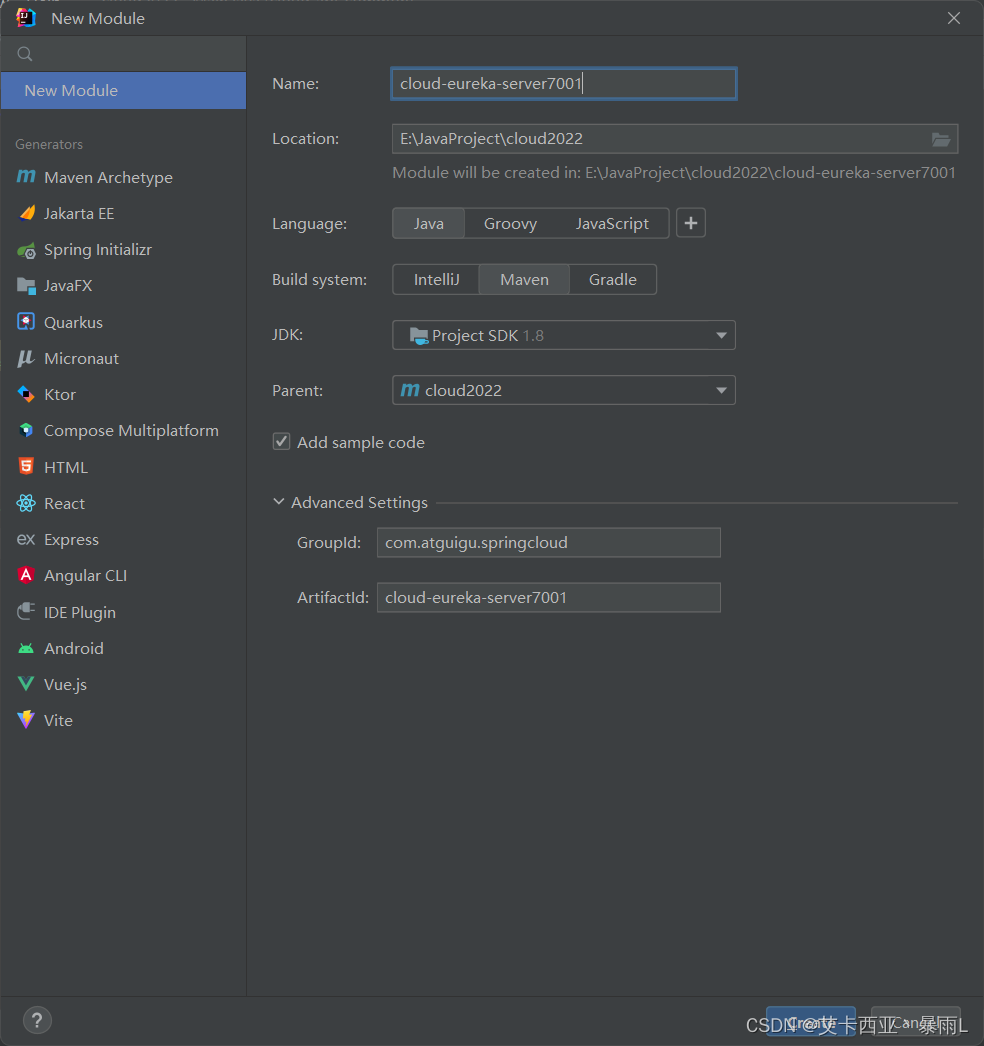Open help with the question mark button
This screenshot has height=1046, width=984.
coord(37,1020)
